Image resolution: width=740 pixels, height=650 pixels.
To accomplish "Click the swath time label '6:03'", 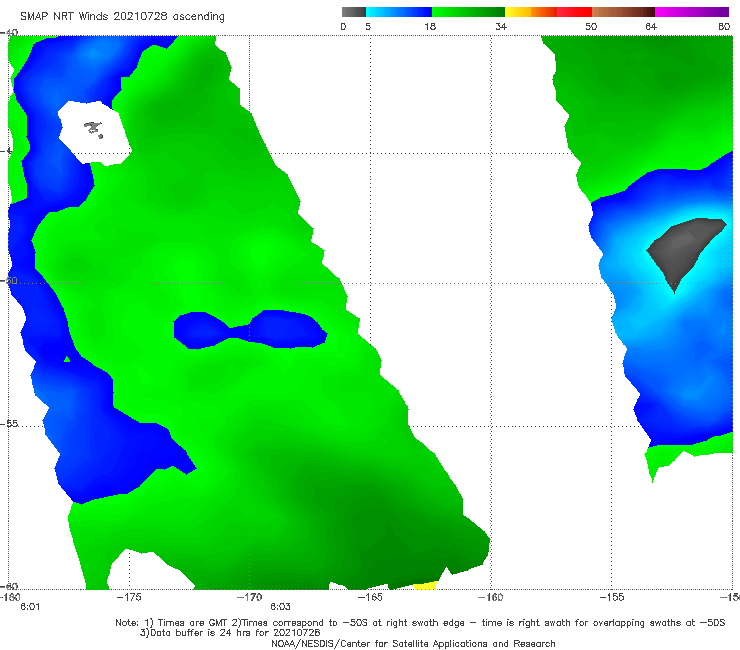I will pos(280,607).
